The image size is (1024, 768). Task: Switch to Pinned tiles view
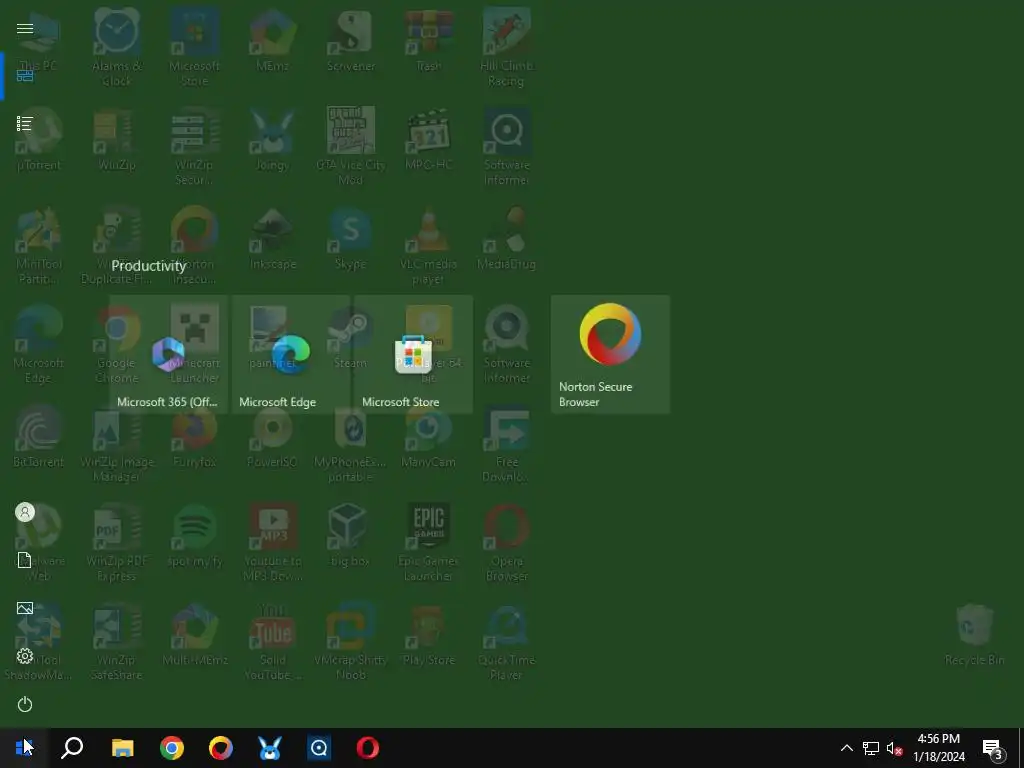[25, 76]
